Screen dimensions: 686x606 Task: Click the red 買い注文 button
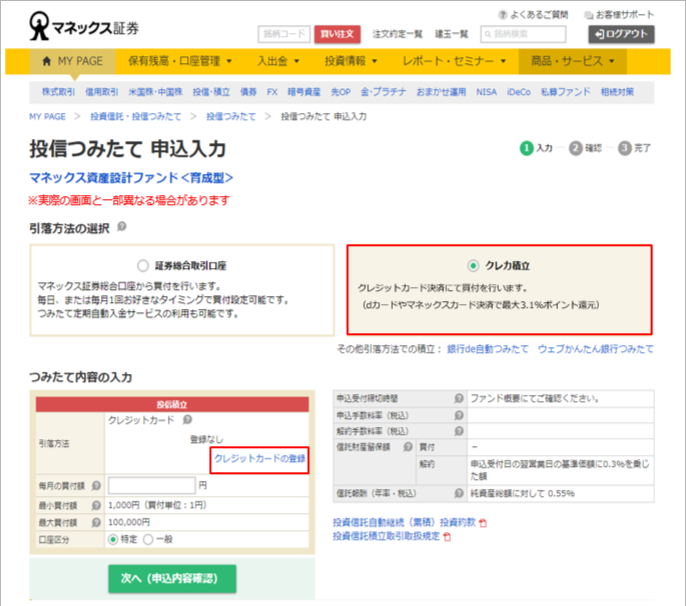pos(337,34)
